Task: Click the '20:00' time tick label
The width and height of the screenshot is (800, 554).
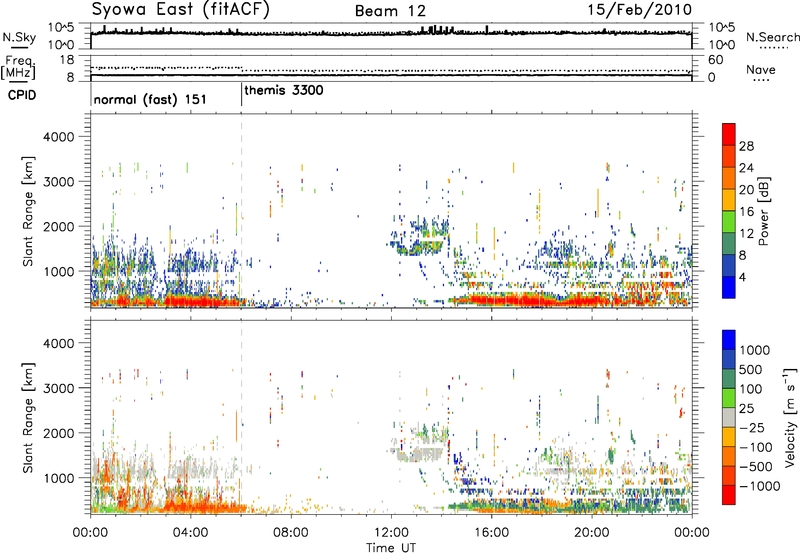Action: [591, 533]
